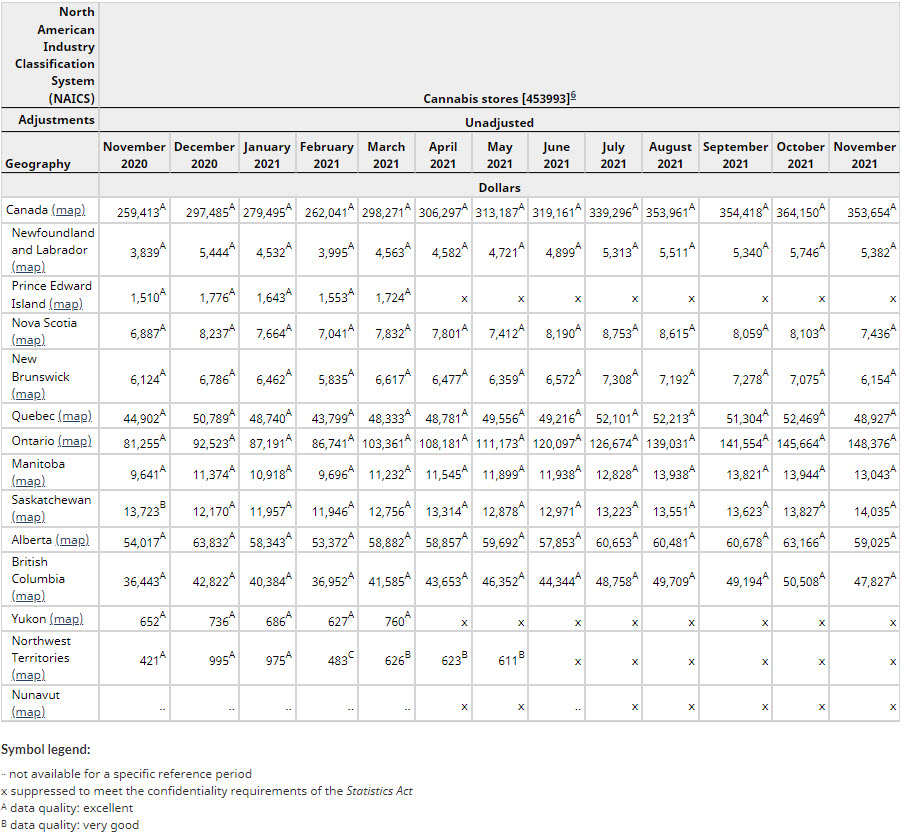Open the map link for Canada

point(68,210)
